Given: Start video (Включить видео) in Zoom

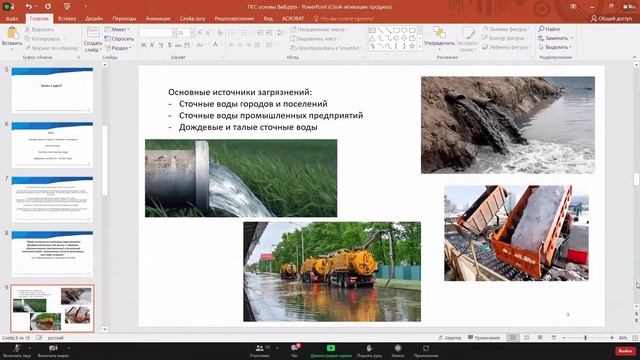Looking at the screenshot, I should (x=53, y=351).
